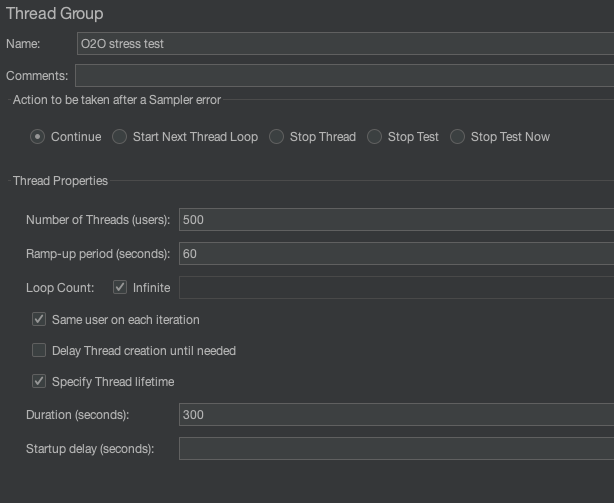614x503 pixels.
Task: Edit the Duration field showing 300
Action: pyautogui.click(x=396, y=415)
